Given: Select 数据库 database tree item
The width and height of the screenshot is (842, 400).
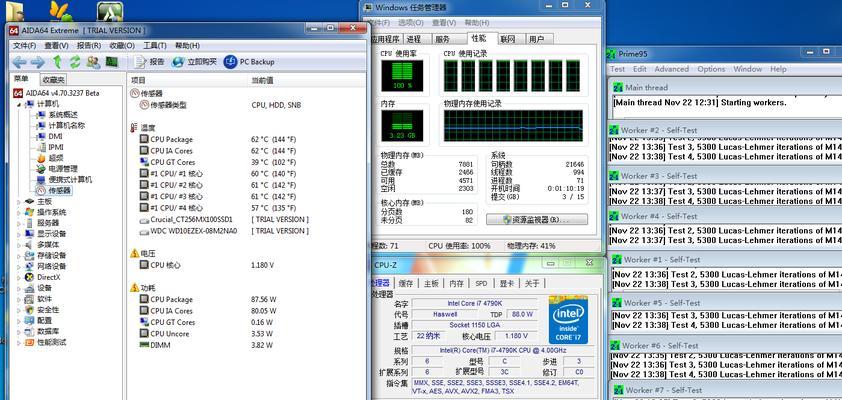Looking at the screenshot, I should pos(48,331).
